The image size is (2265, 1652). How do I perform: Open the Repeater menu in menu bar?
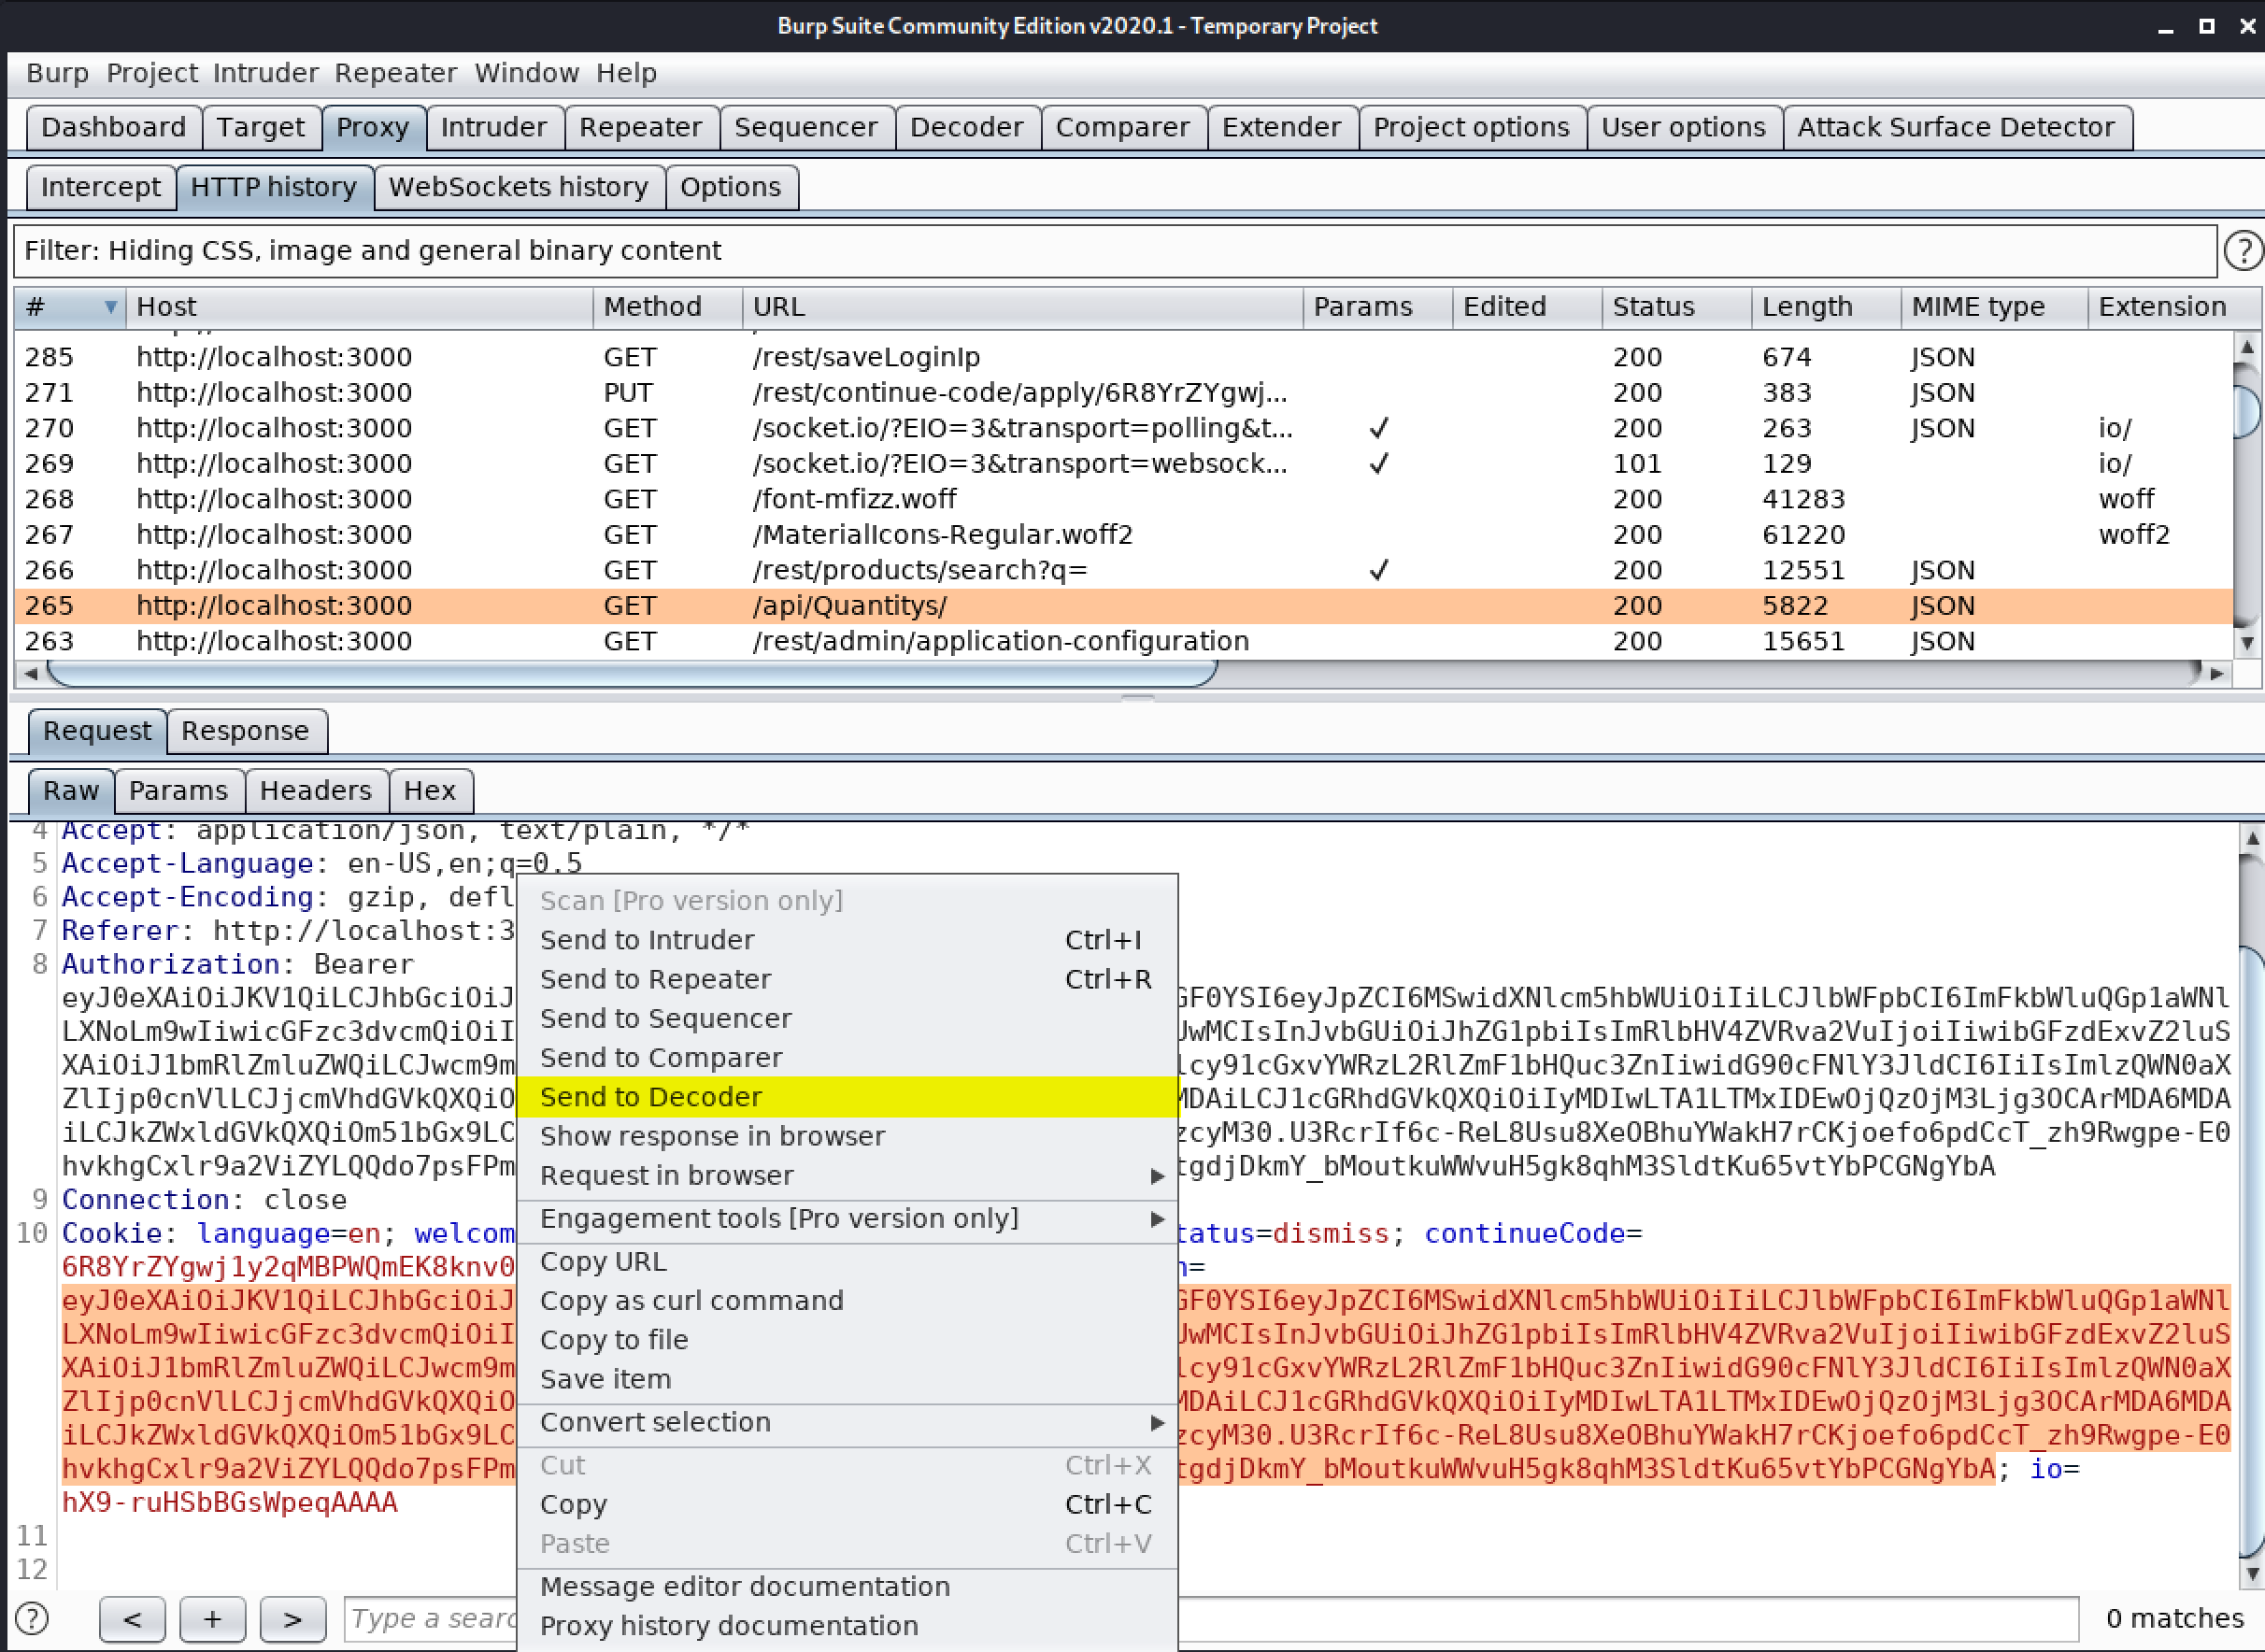395,73
